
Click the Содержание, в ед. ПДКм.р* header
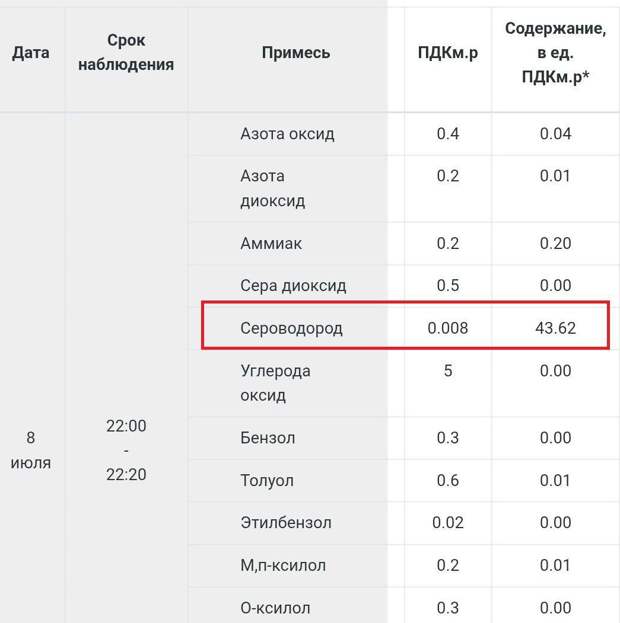coord(555,53)
